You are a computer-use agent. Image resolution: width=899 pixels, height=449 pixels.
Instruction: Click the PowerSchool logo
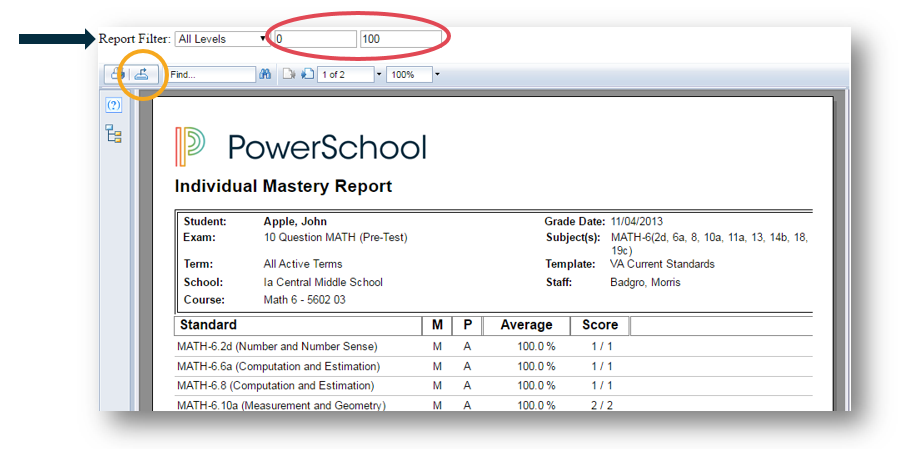coord(300,147)
